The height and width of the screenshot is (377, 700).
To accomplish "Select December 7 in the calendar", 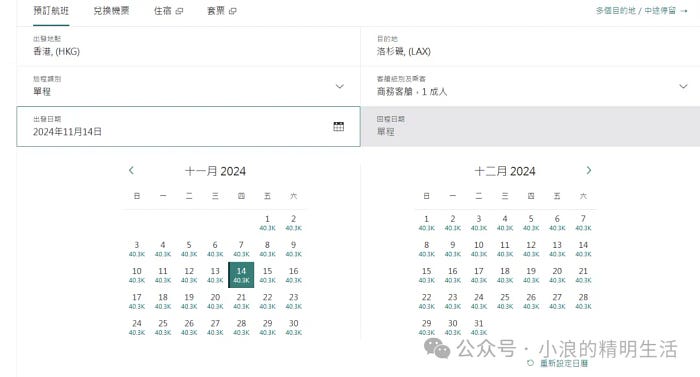I will [583, 222].
